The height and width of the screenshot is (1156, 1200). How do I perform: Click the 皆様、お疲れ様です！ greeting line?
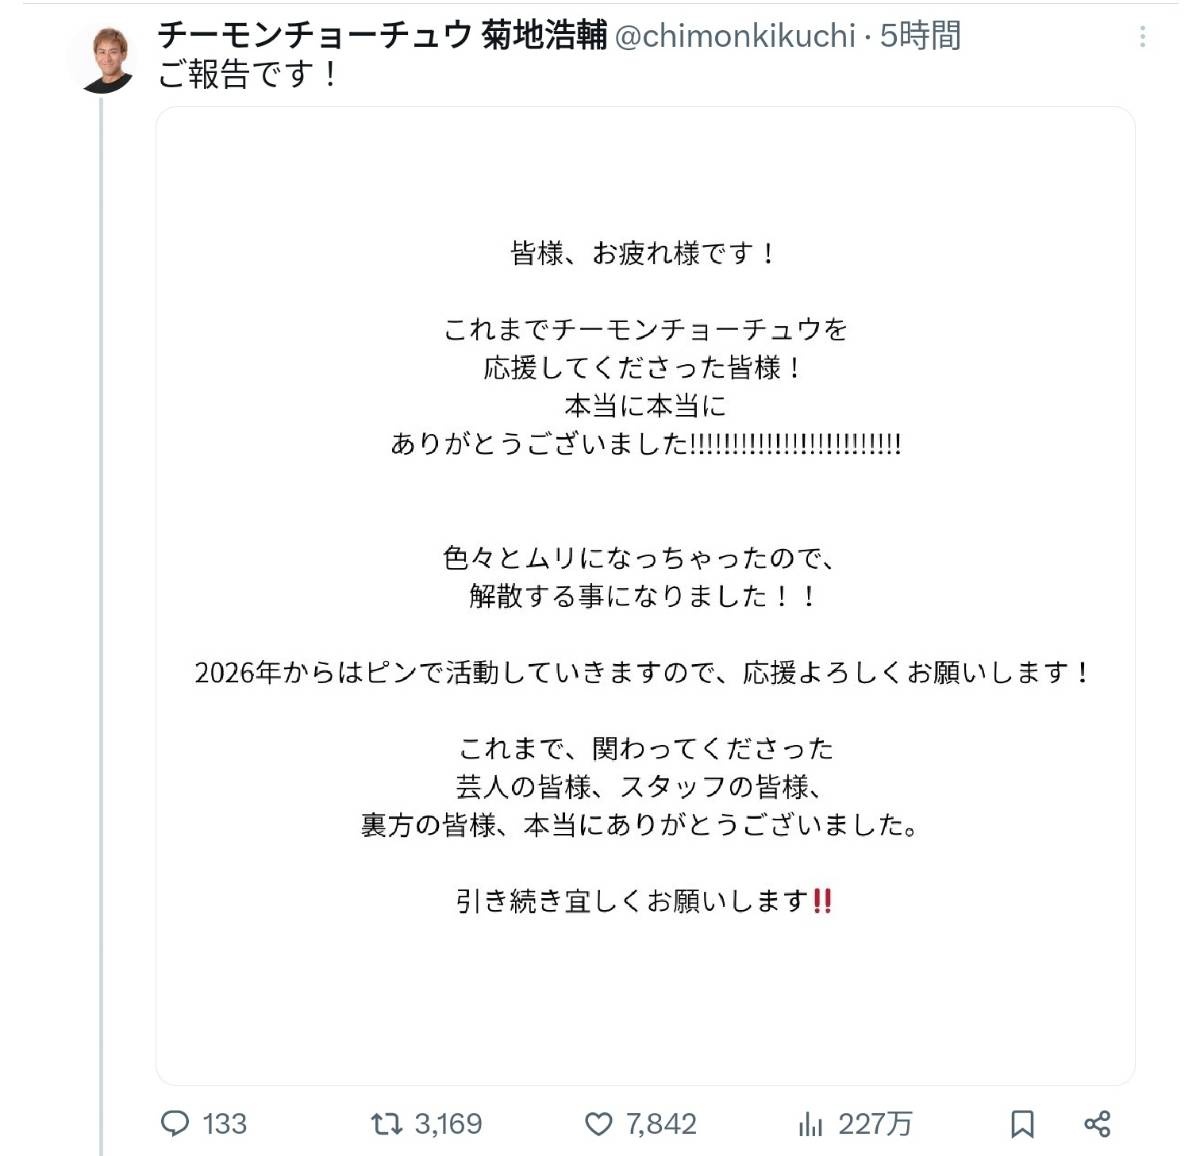coord(643,253)
